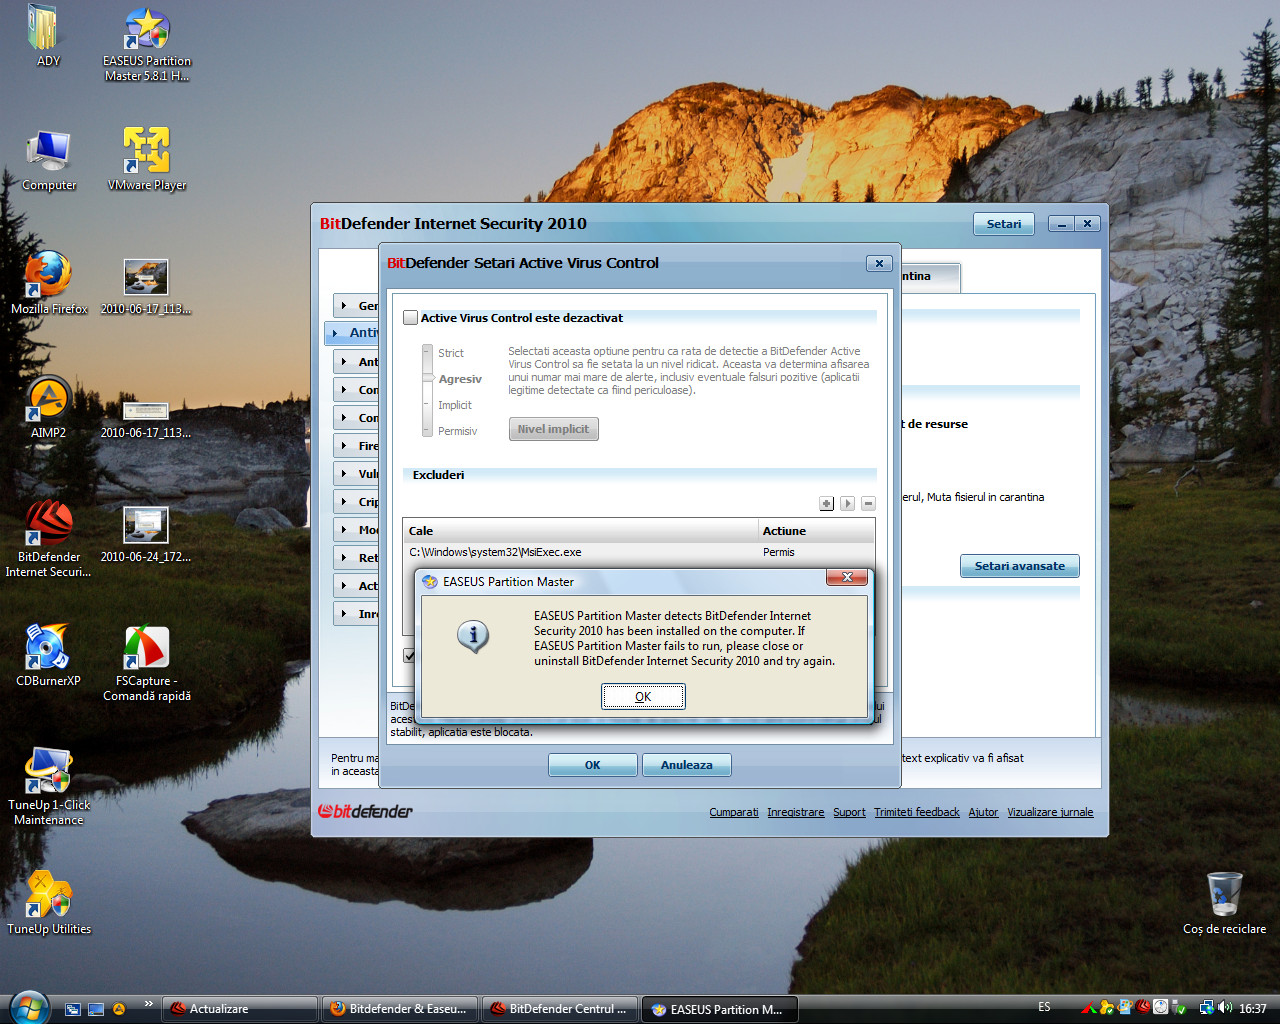The width and height of the screenshot is (1280, 1024).
Task: Launch EASEUS Partition Master desktop shortcut
Action: (147, 44)
